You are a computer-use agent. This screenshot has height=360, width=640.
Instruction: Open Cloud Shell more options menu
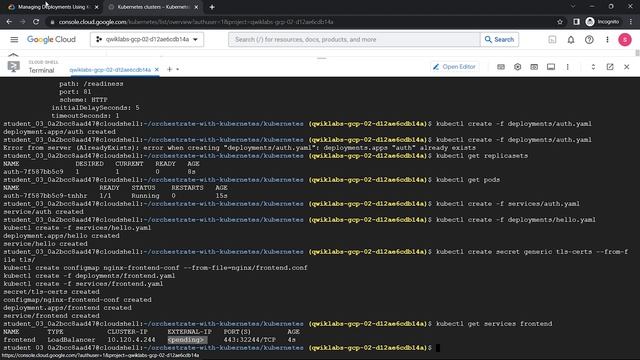tap(567, 67)
